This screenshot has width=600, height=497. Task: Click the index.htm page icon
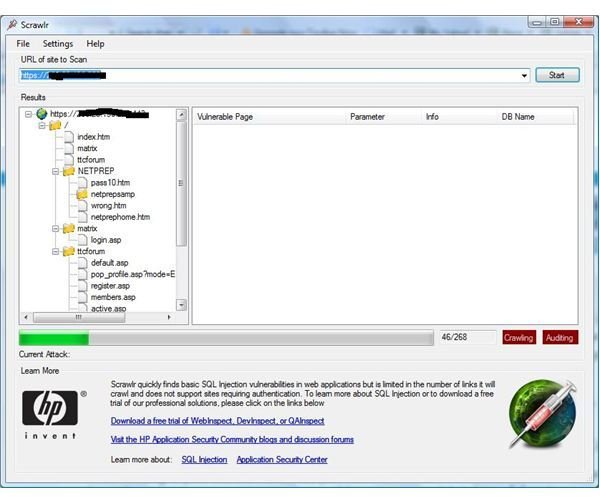(69, 137)
